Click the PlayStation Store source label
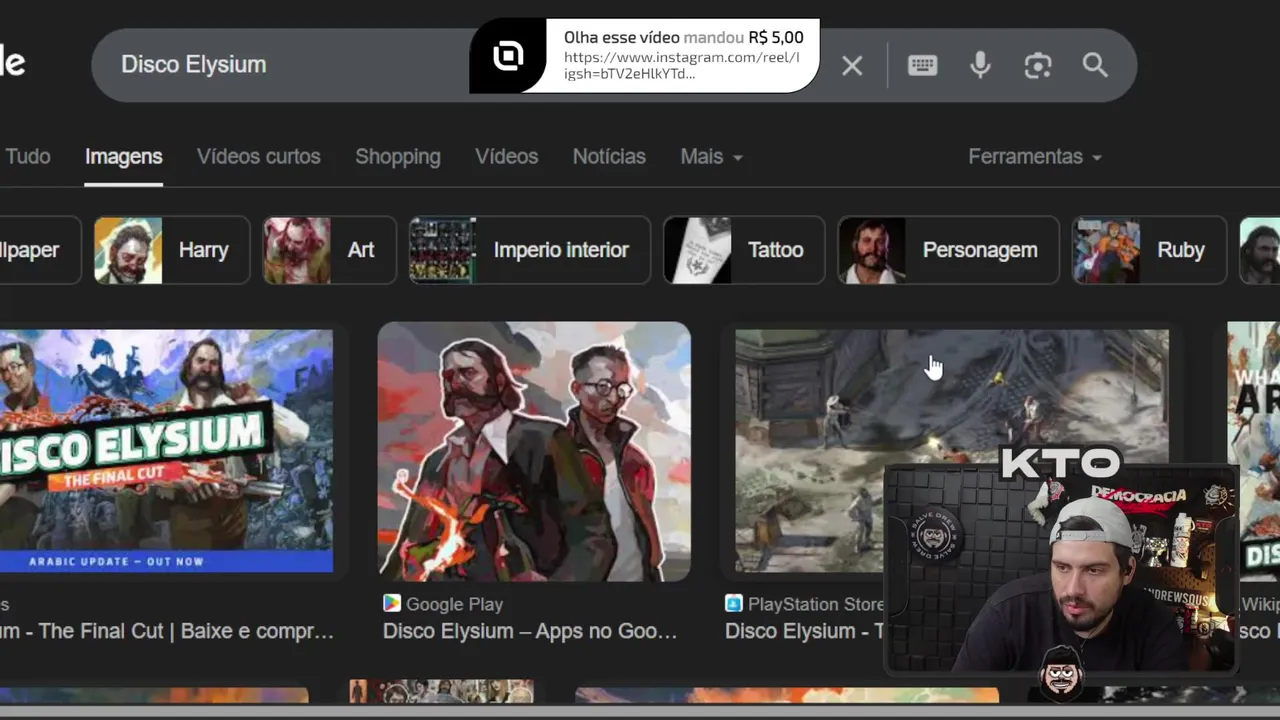Image resolution: width=1280 pixels, height=720 pixels. (x=815, y=604)
